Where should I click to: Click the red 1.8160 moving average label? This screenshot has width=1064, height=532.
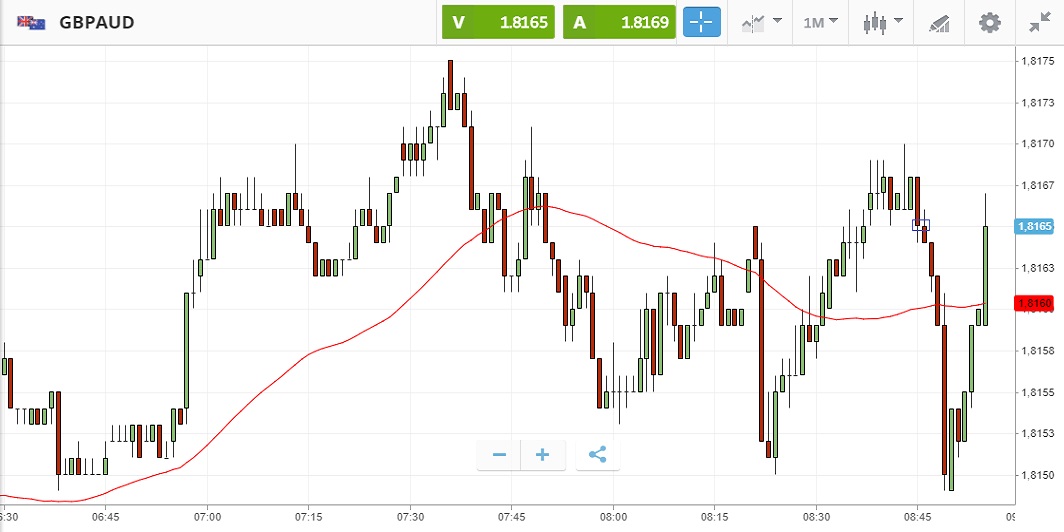pyautogui.click(x=1034, y=303)
